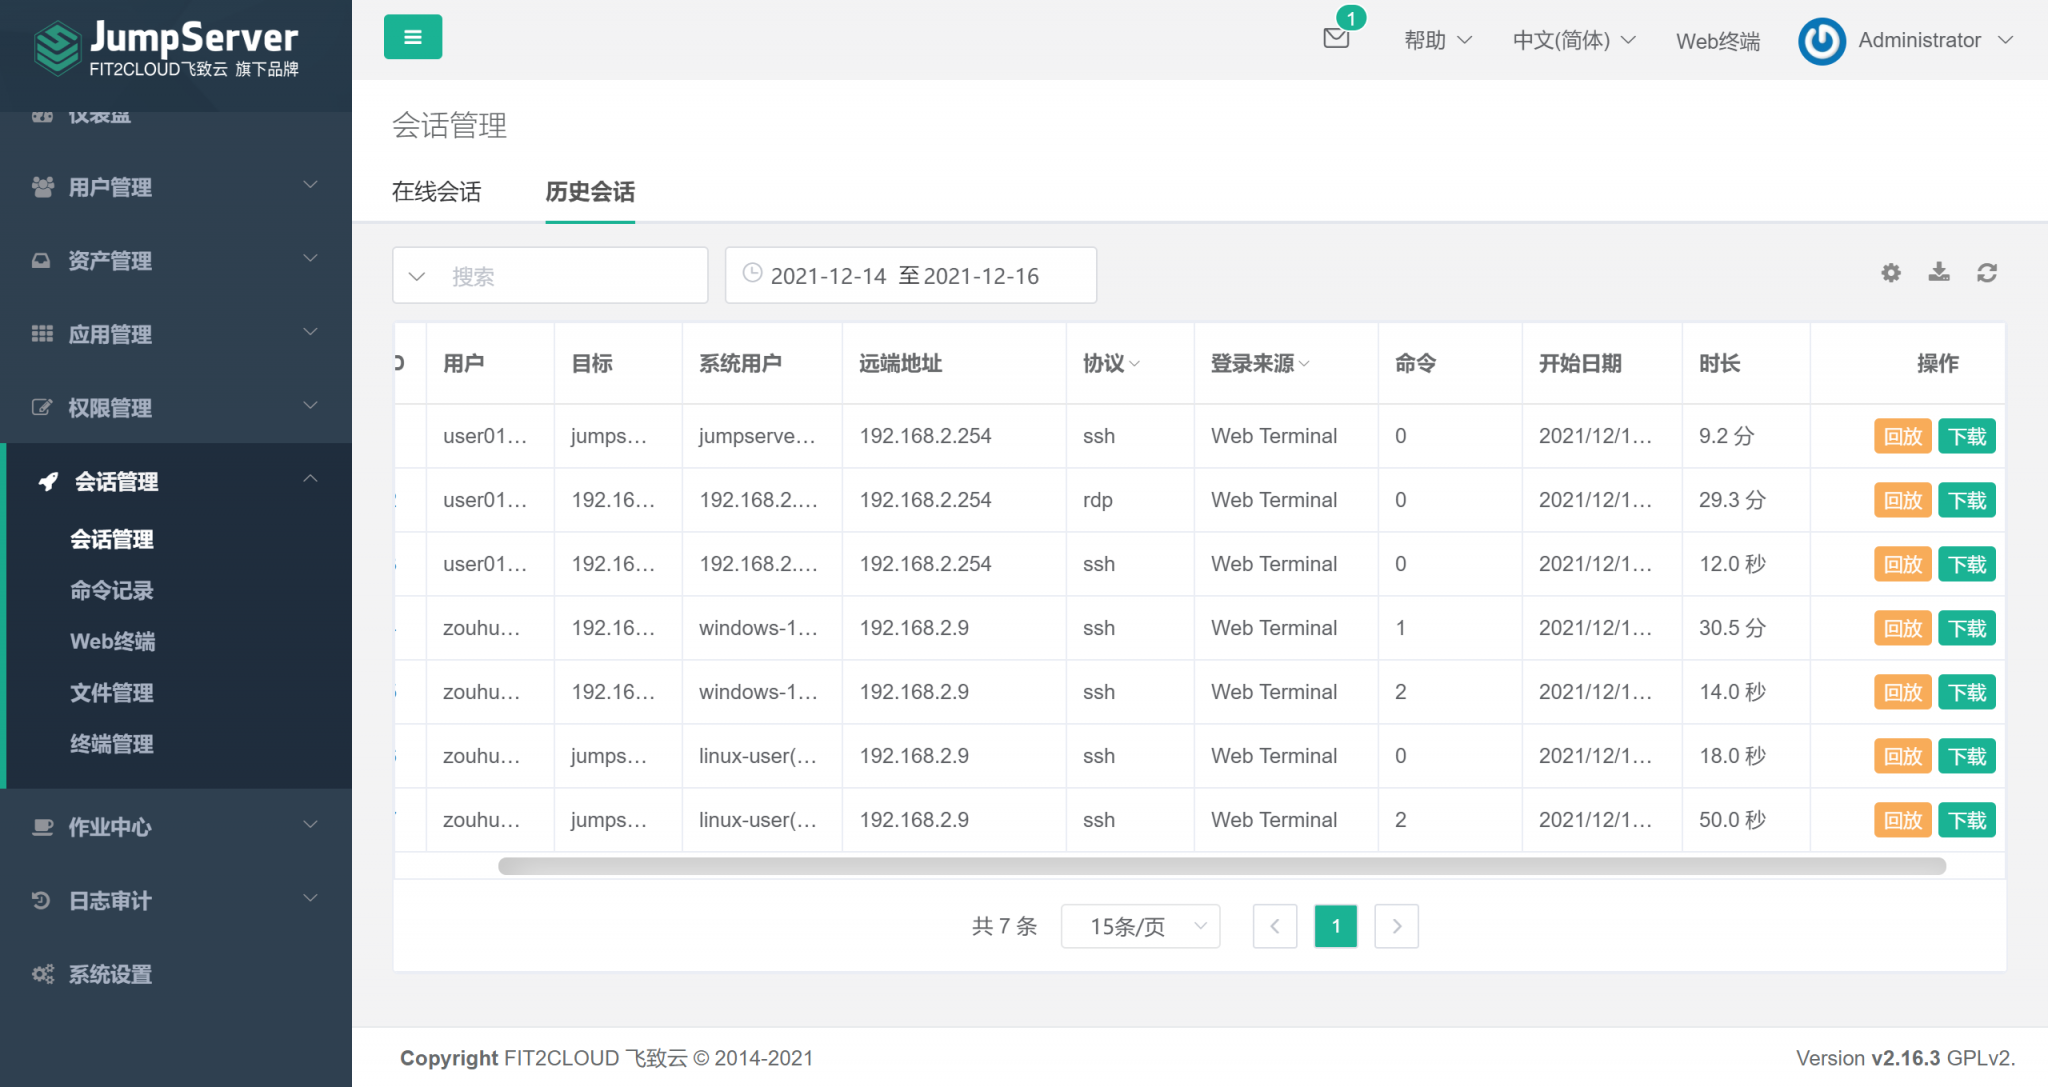Download the 18.0 秒 session
This screenshot has width=2048, height=1087.
point(1967,756)
